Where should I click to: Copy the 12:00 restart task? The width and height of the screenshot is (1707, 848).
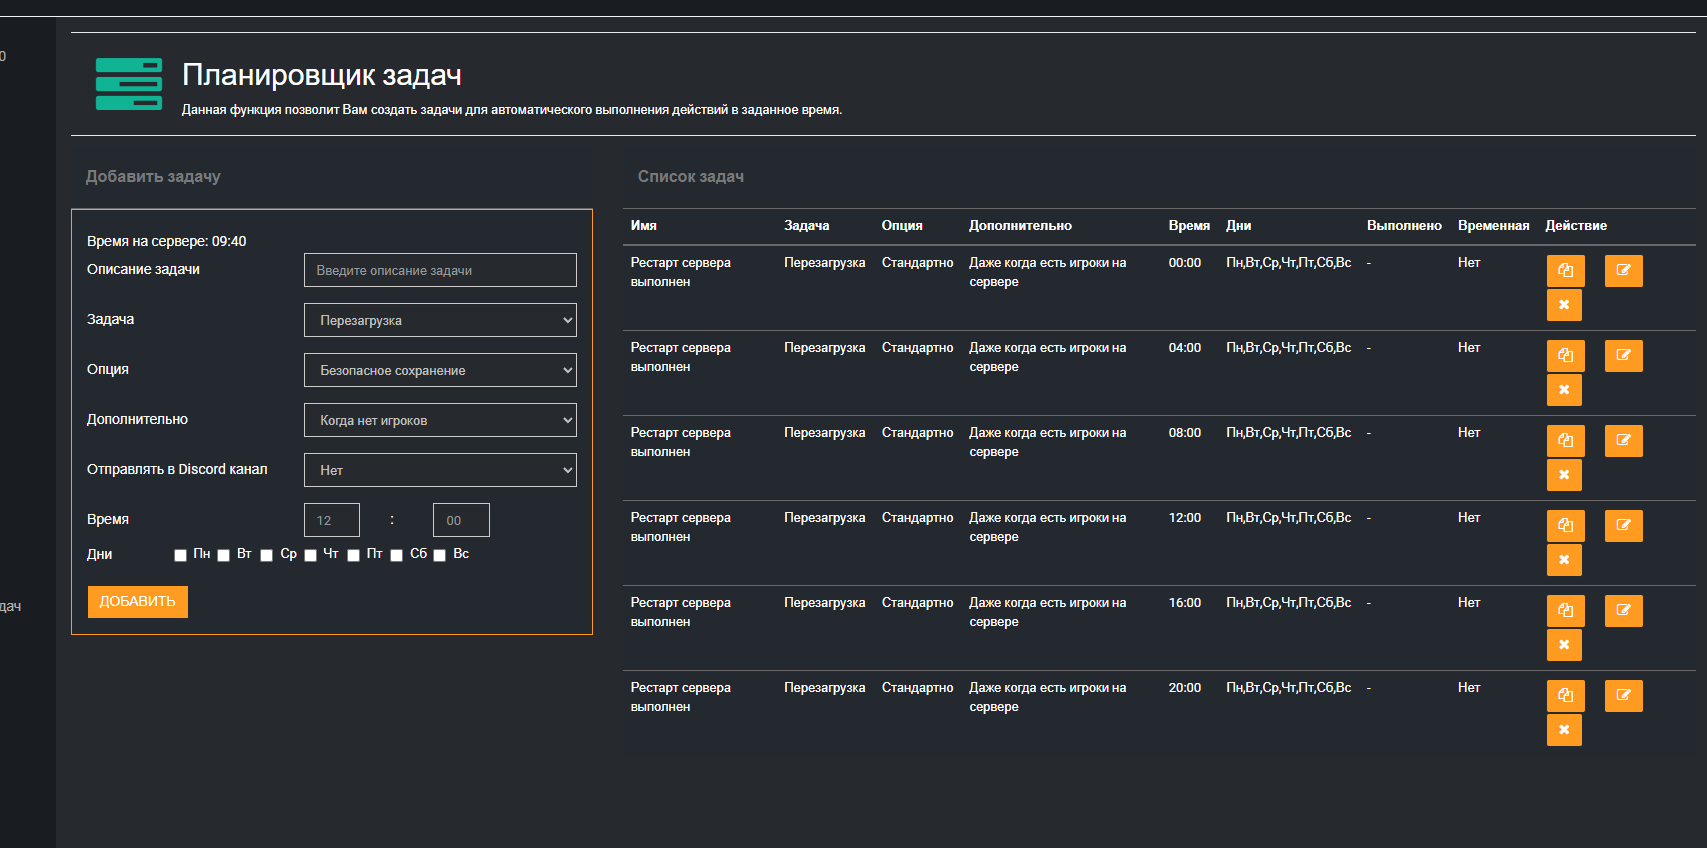point(1565,526)
